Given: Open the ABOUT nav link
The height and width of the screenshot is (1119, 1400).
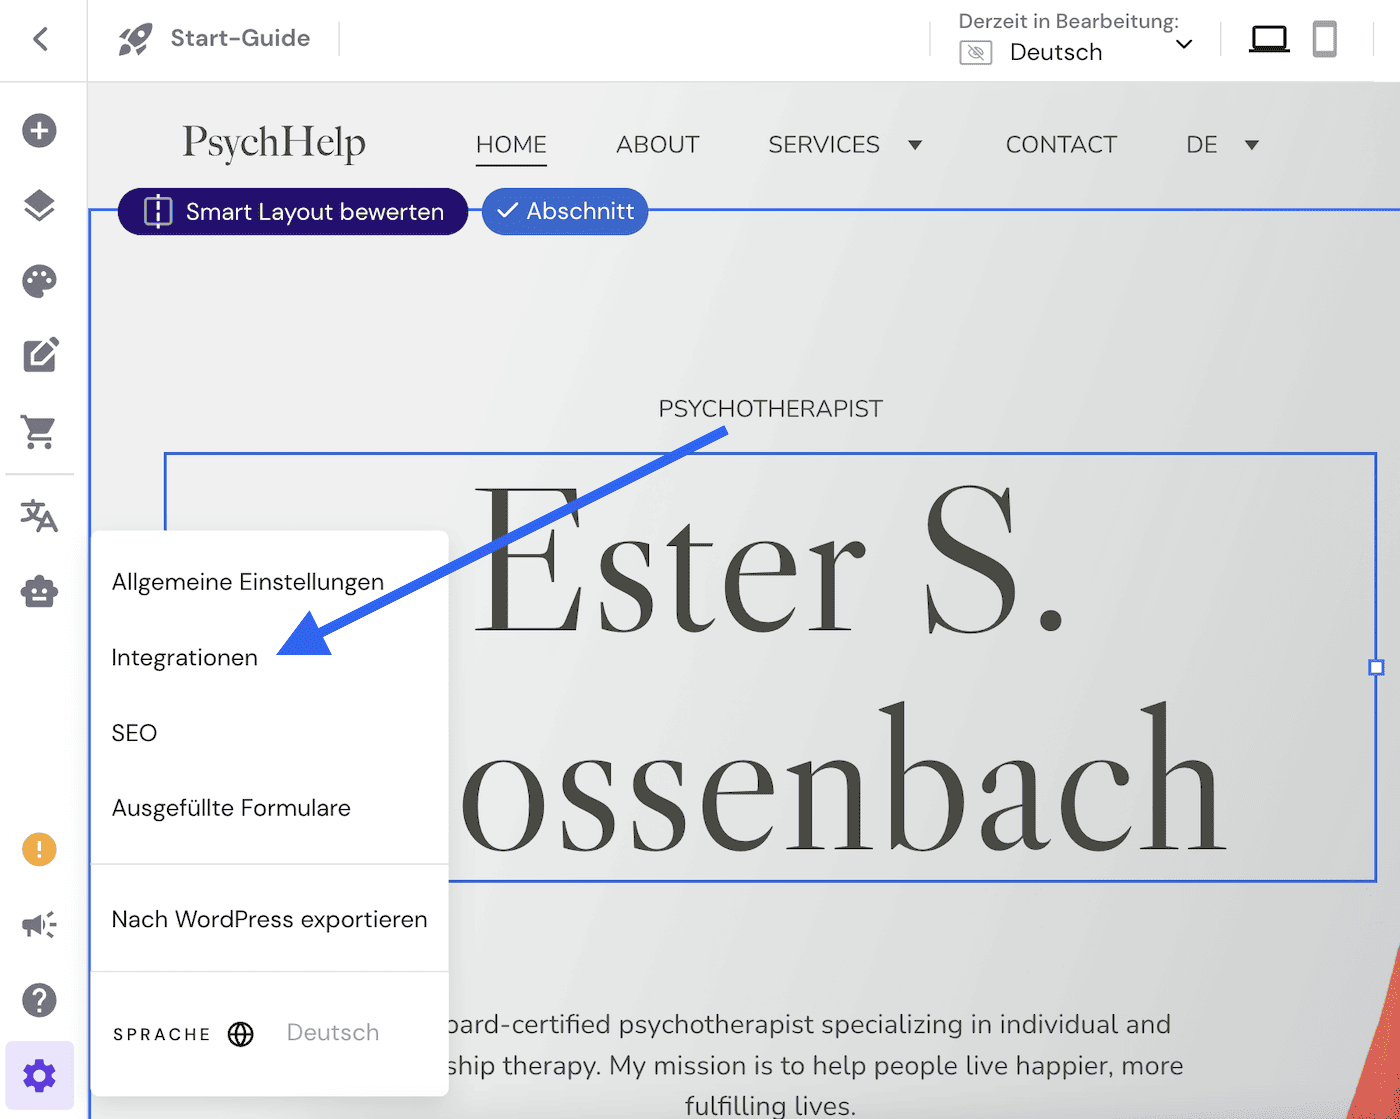Looking at the screenshot, I should click(658, 145).
